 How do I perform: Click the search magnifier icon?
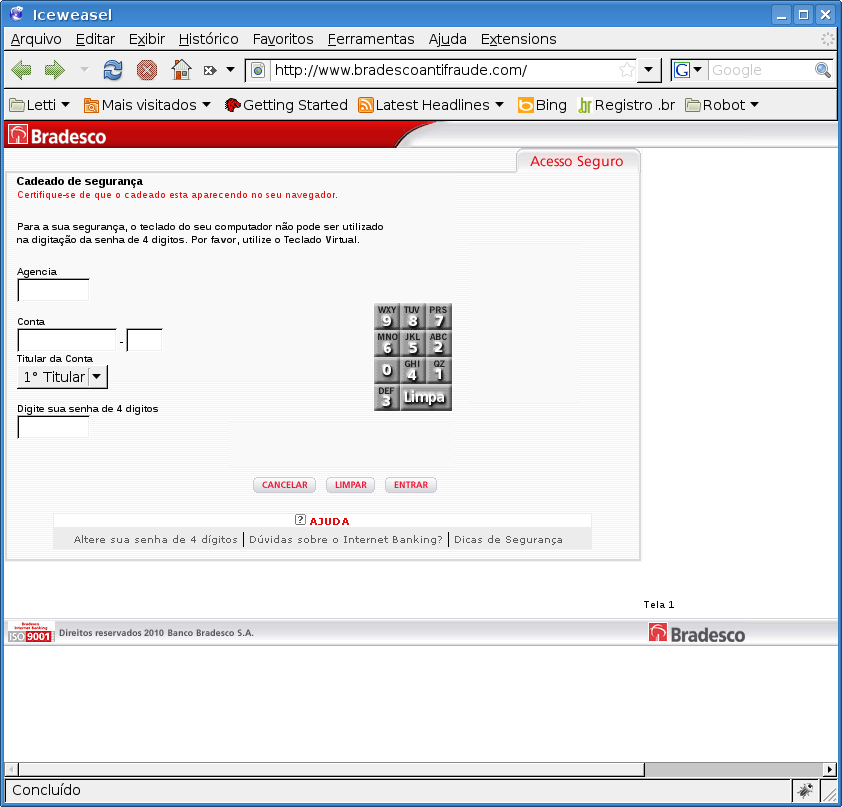click(823, 70)
